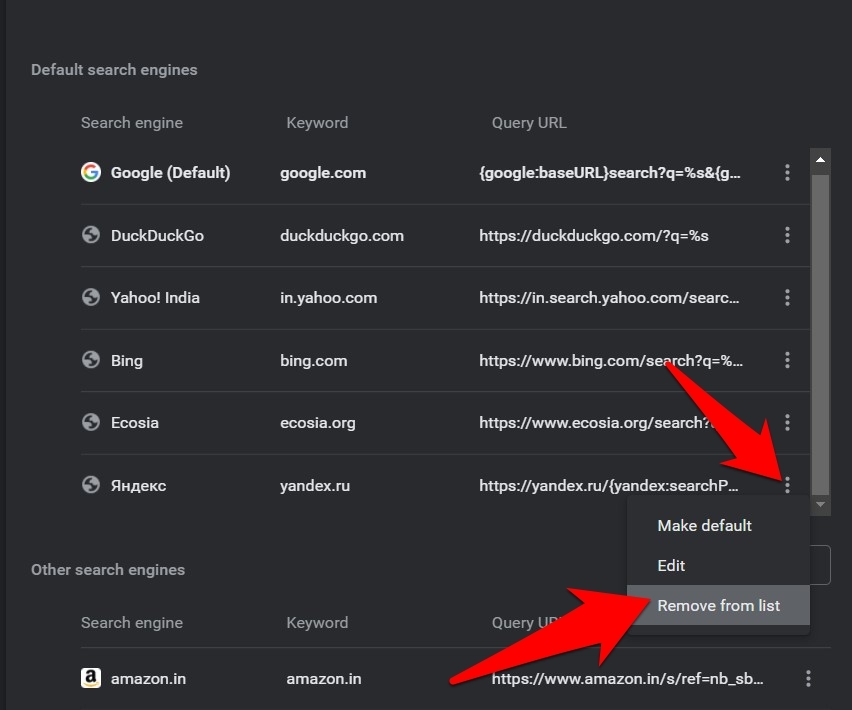Click the Bing engine name
This screenshot has height=710, width=852.
tap(127, 361)
